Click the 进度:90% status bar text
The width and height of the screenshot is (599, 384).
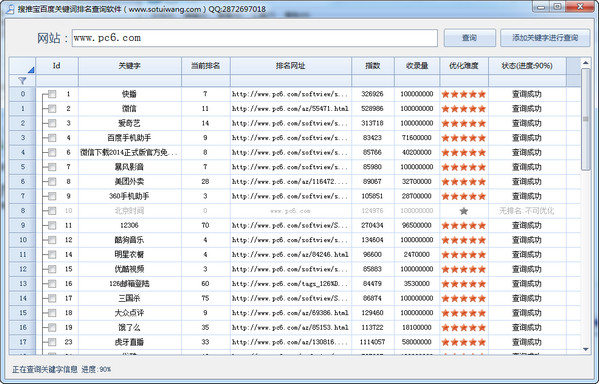coord(96,369)
